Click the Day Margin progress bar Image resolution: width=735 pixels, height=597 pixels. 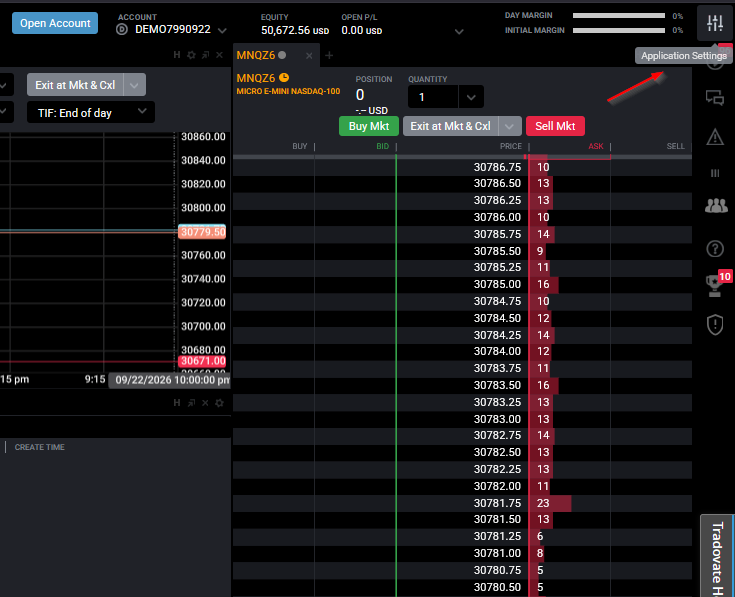(619, 16)
